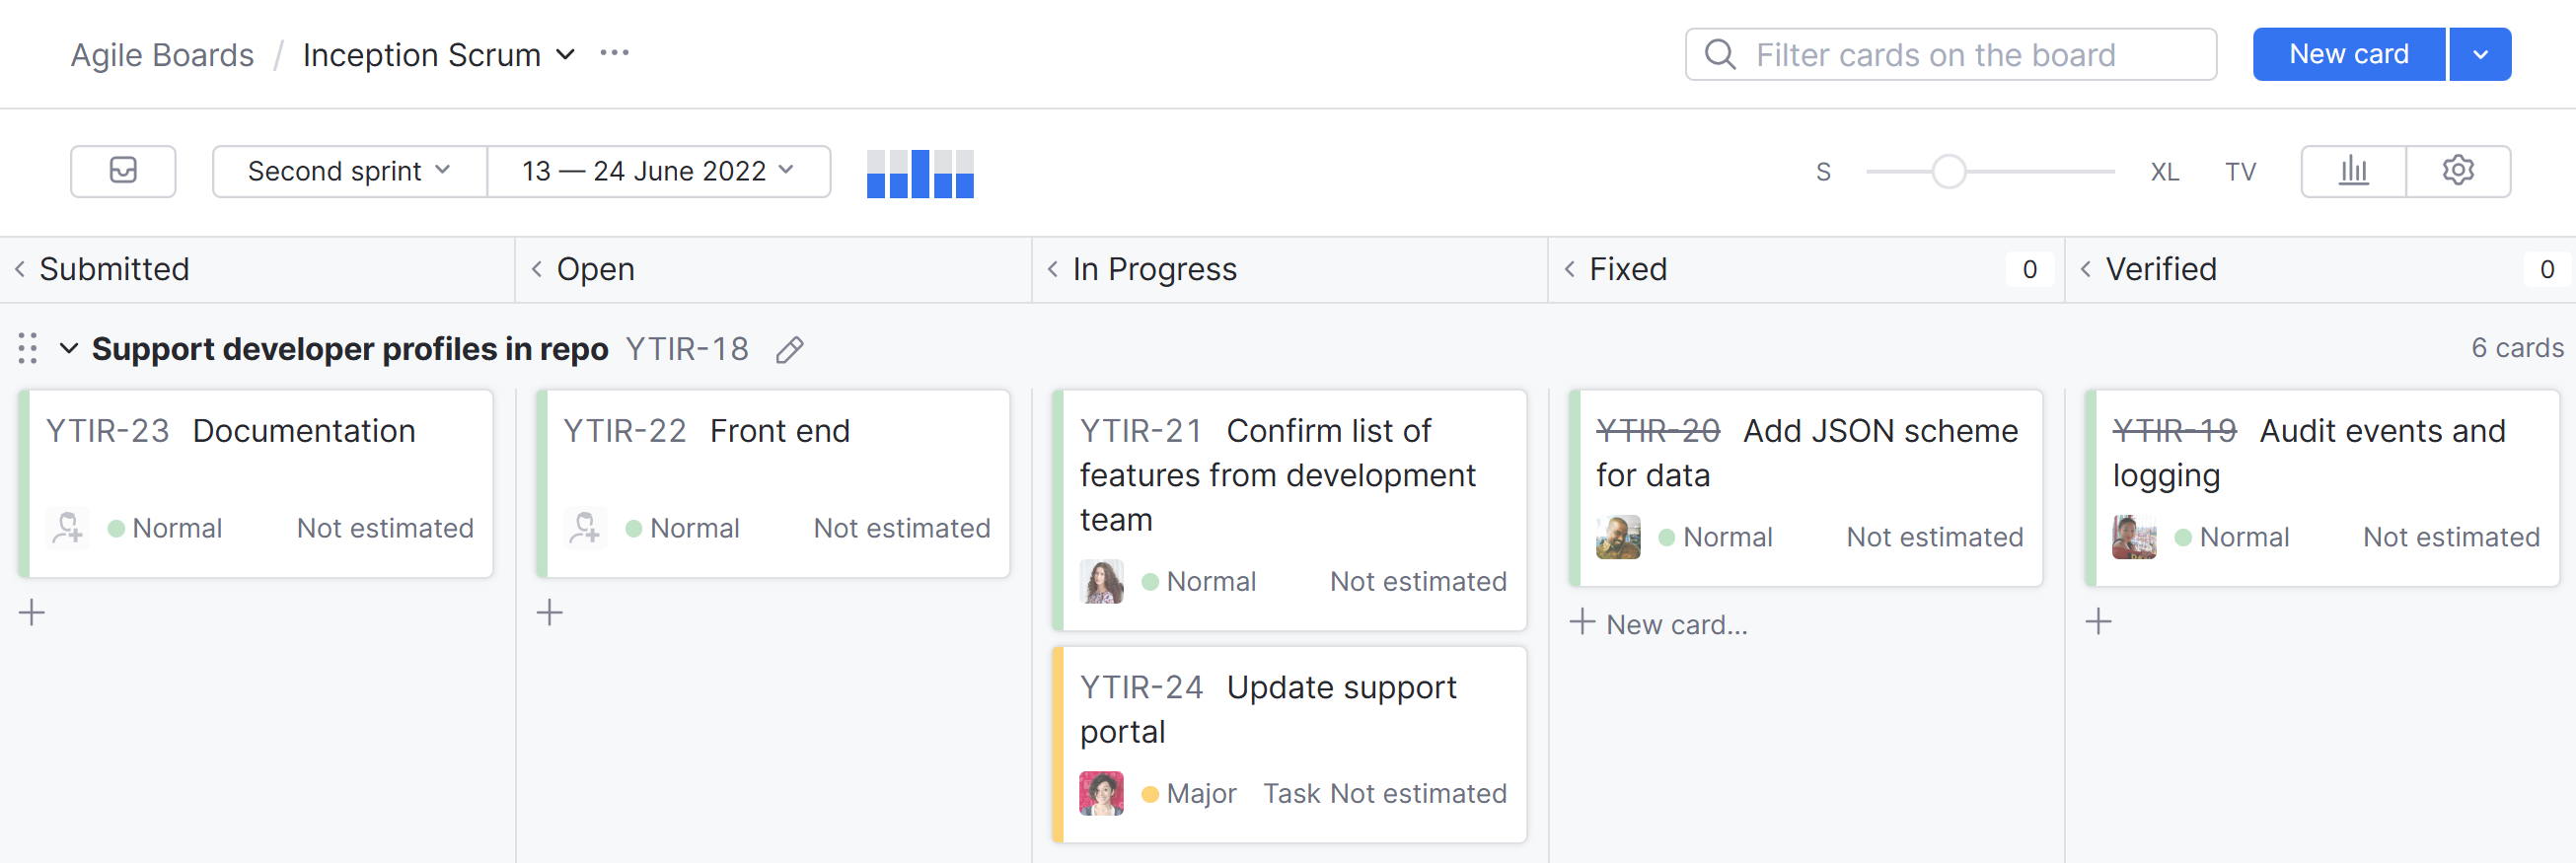
Task: Collapse the Support developer profiles swimlane
Action: (x=68, y=349)
